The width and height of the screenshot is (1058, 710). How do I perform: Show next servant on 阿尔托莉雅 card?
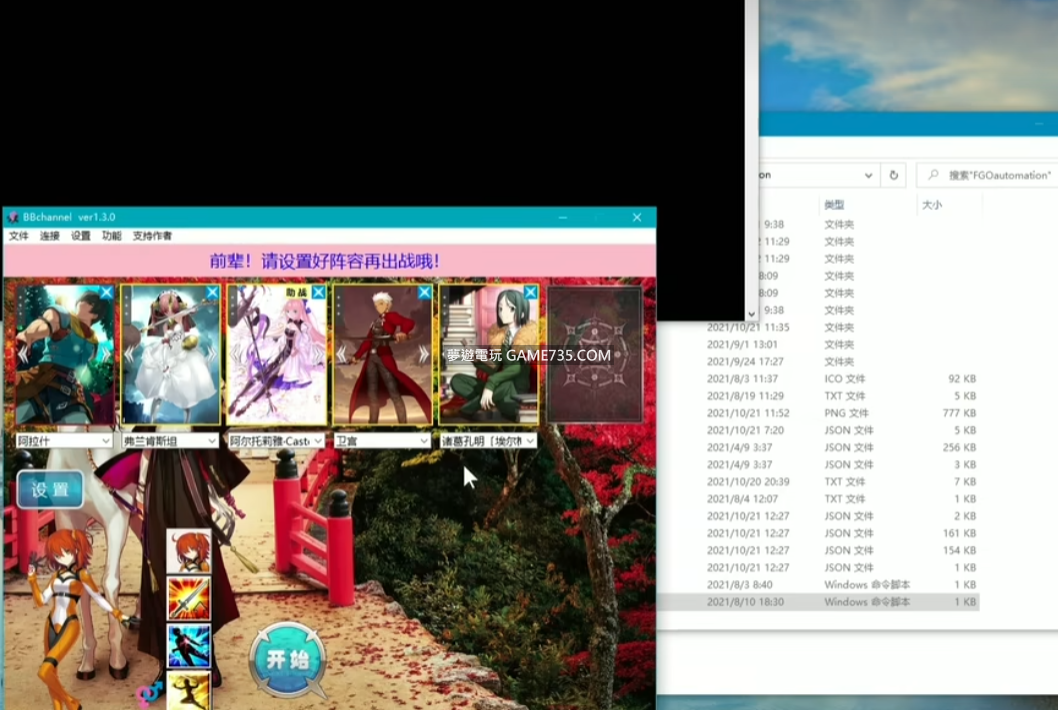click(x=317, y=354)
